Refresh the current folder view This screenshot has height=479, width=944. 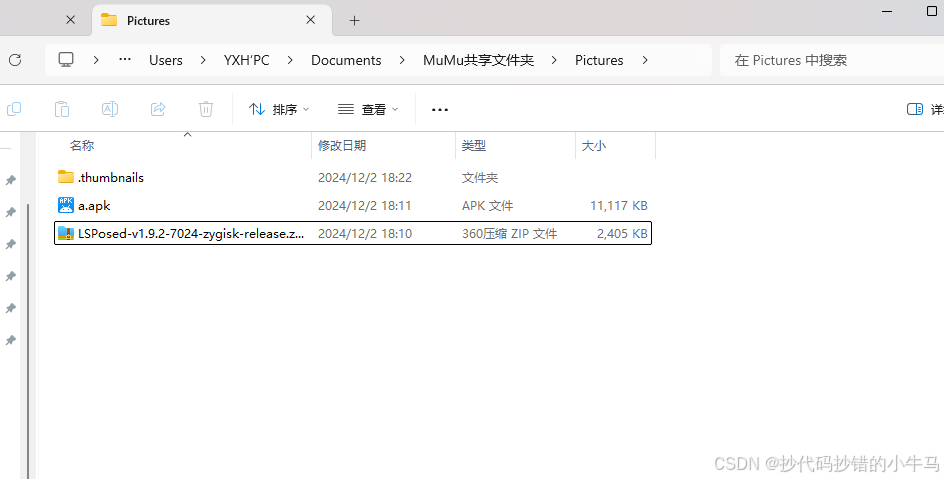pyautogui.click(x=15, y=60)
